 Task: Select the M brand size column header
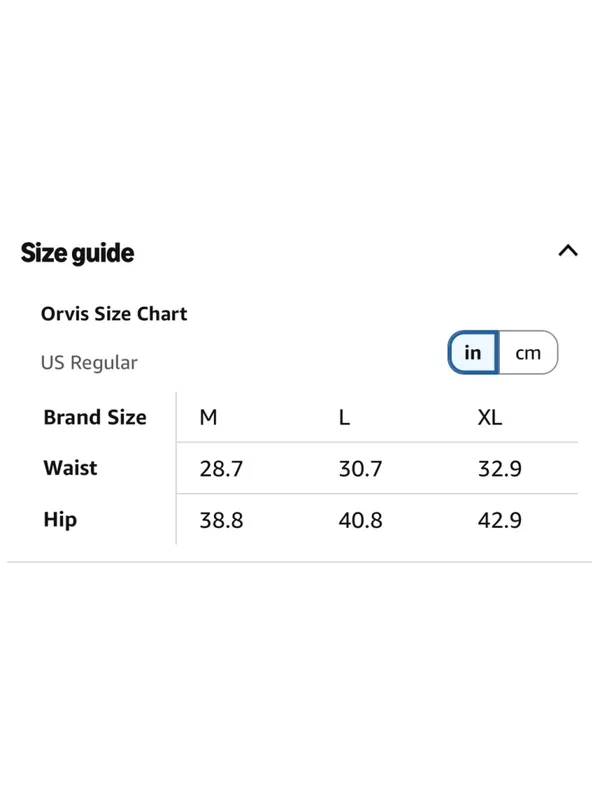pos(209,417)
